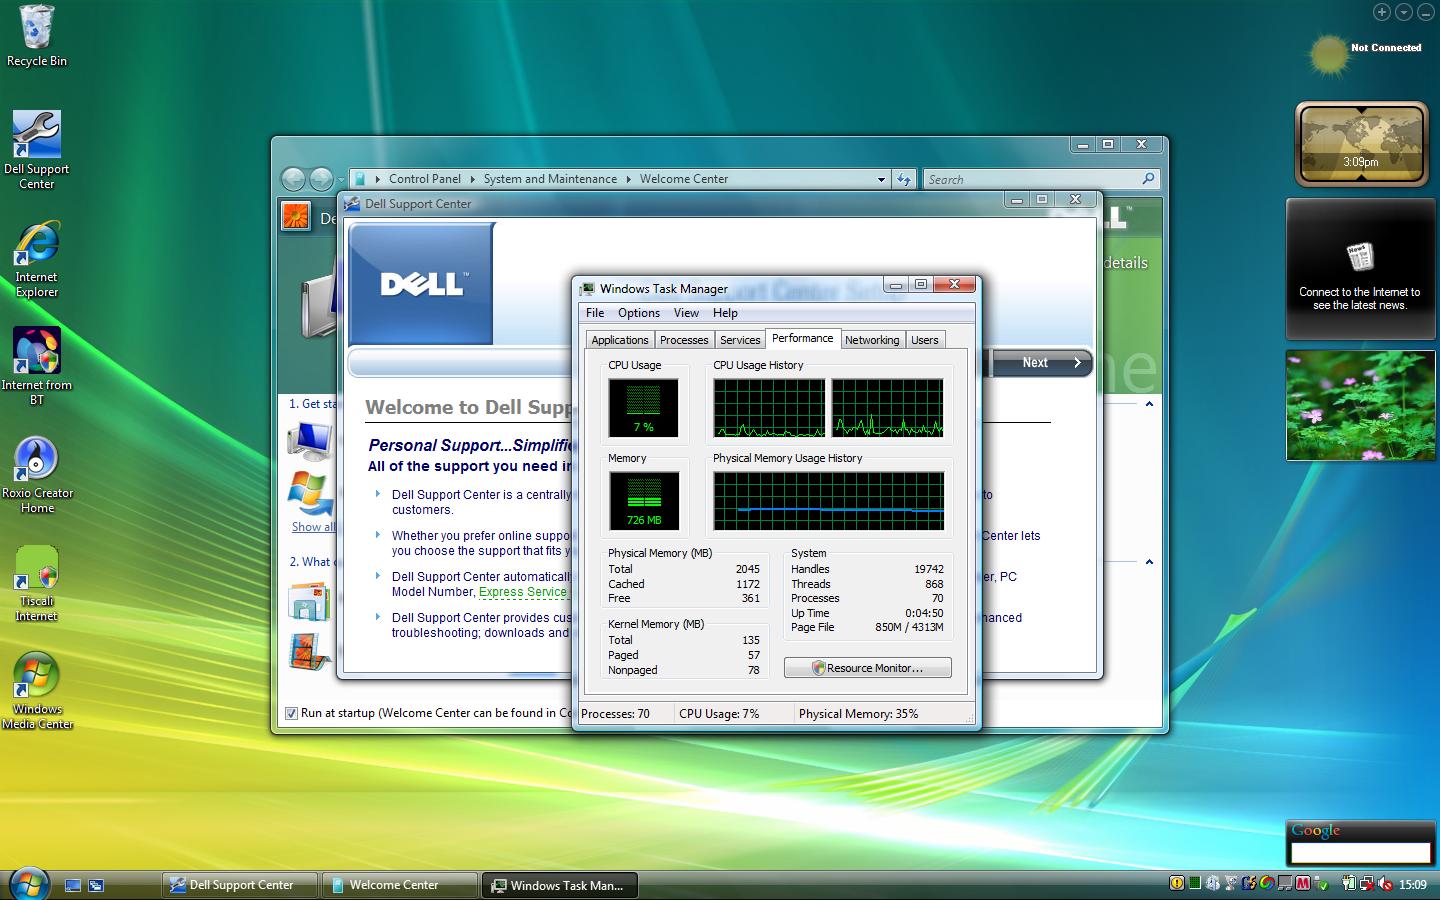1440x900 pixels.
Task: Click the world clock gadget showing 3:09pm
Action: pos(1361,145)
